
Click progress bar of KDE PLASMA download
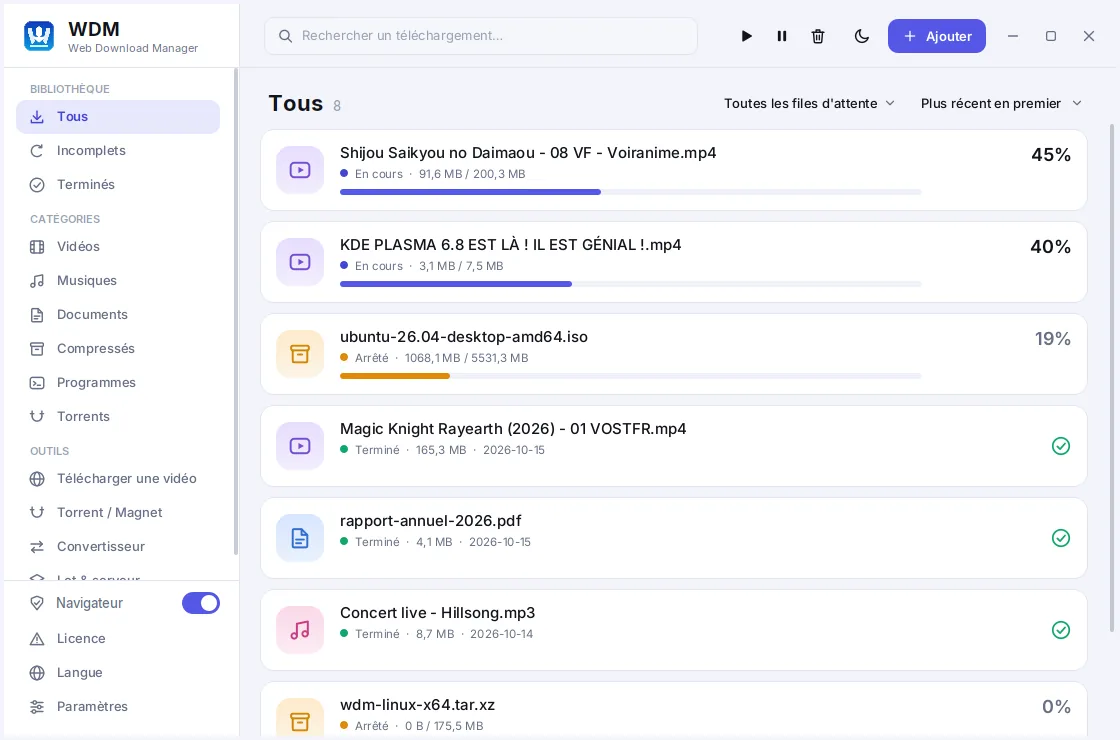pos(631,284)
